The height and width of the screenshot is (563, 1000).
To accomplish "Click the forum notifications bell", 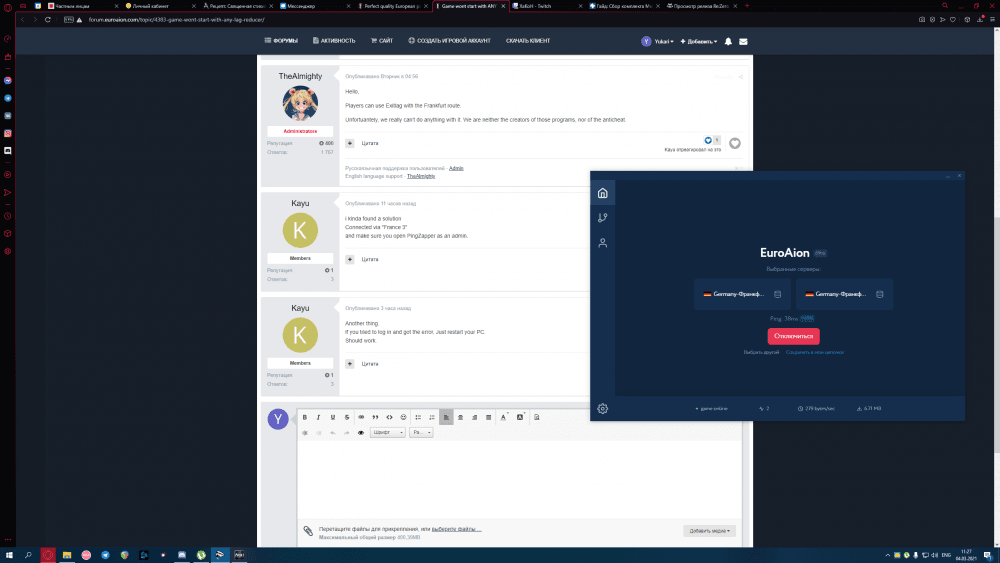I will [728, 41].
